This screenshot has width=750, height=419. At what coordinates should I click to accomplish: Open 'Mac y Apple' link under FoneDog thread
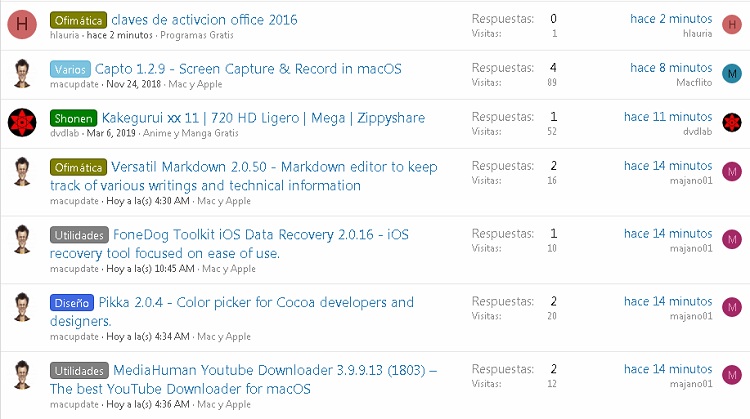coord(229,269)
